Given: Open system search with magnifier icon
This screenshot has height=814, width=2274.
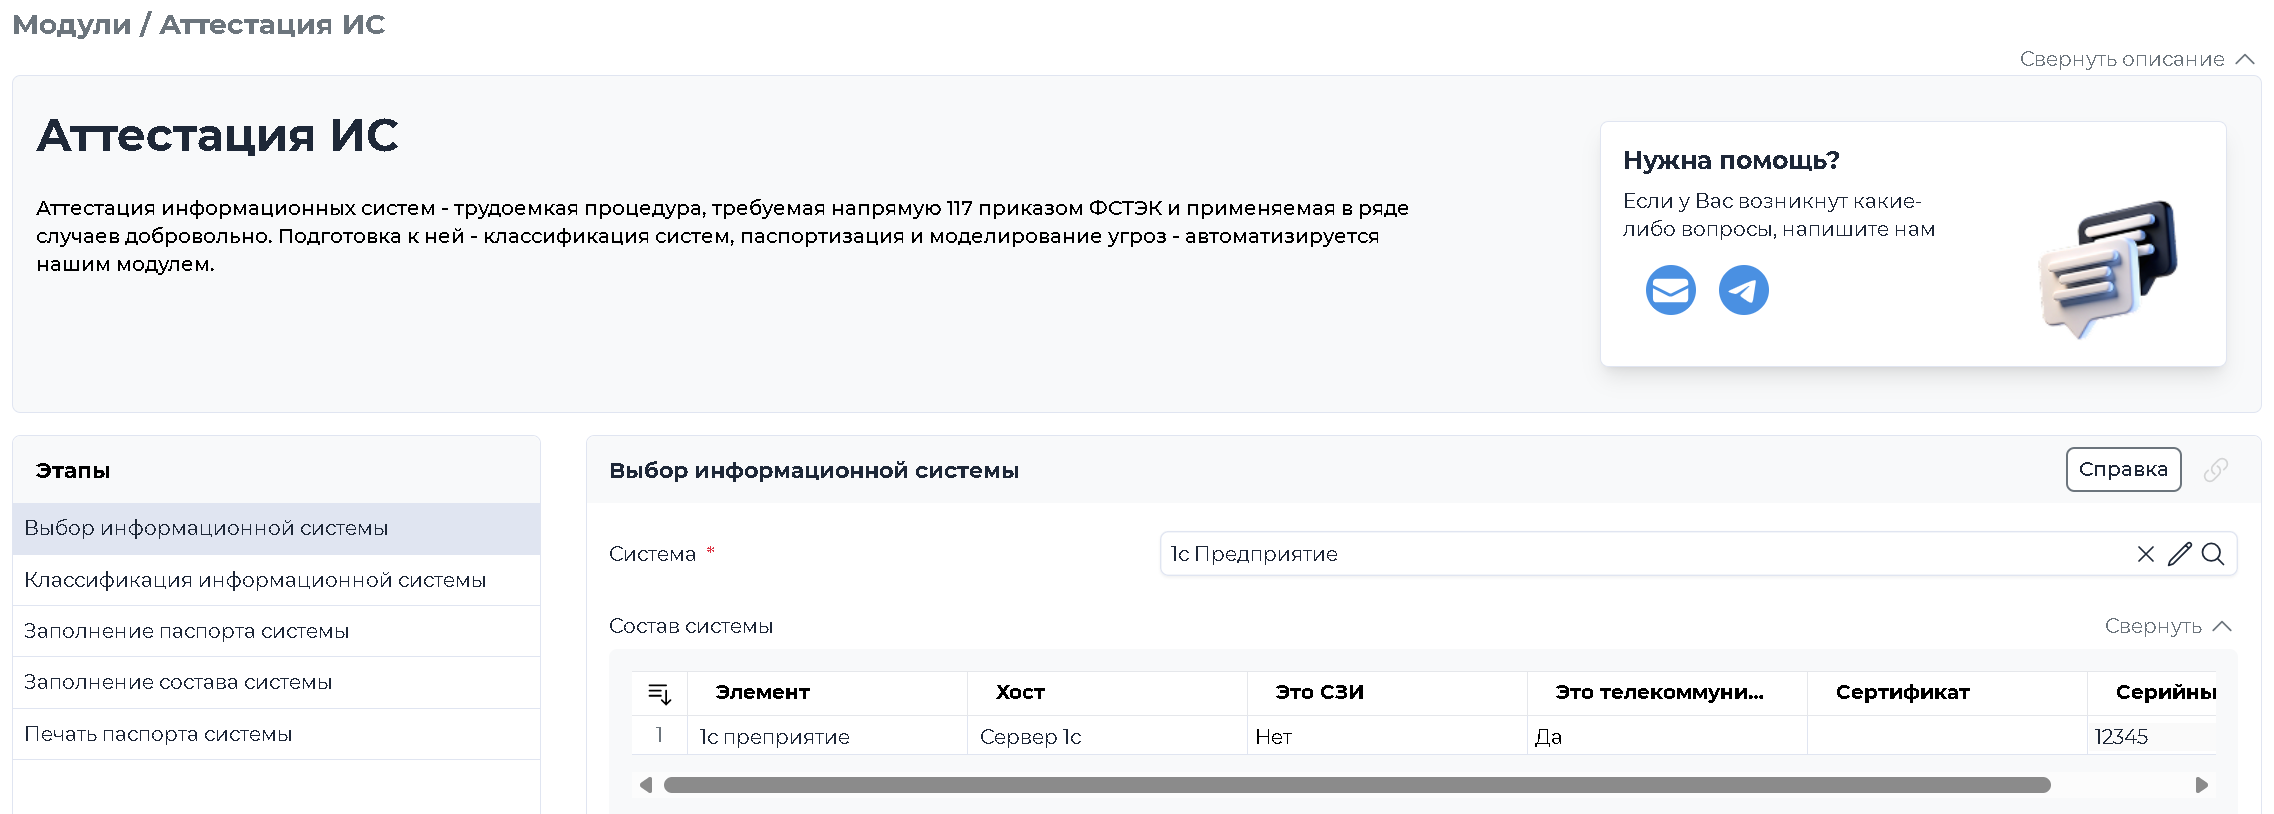Looking at the screenshot, I should click(x=2213, y=554).
